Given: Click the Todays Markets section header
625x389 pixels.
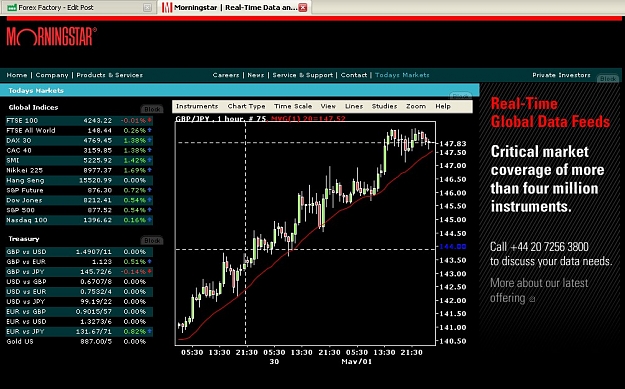Looking at the screenshot, I should click(x=36, y=90).
